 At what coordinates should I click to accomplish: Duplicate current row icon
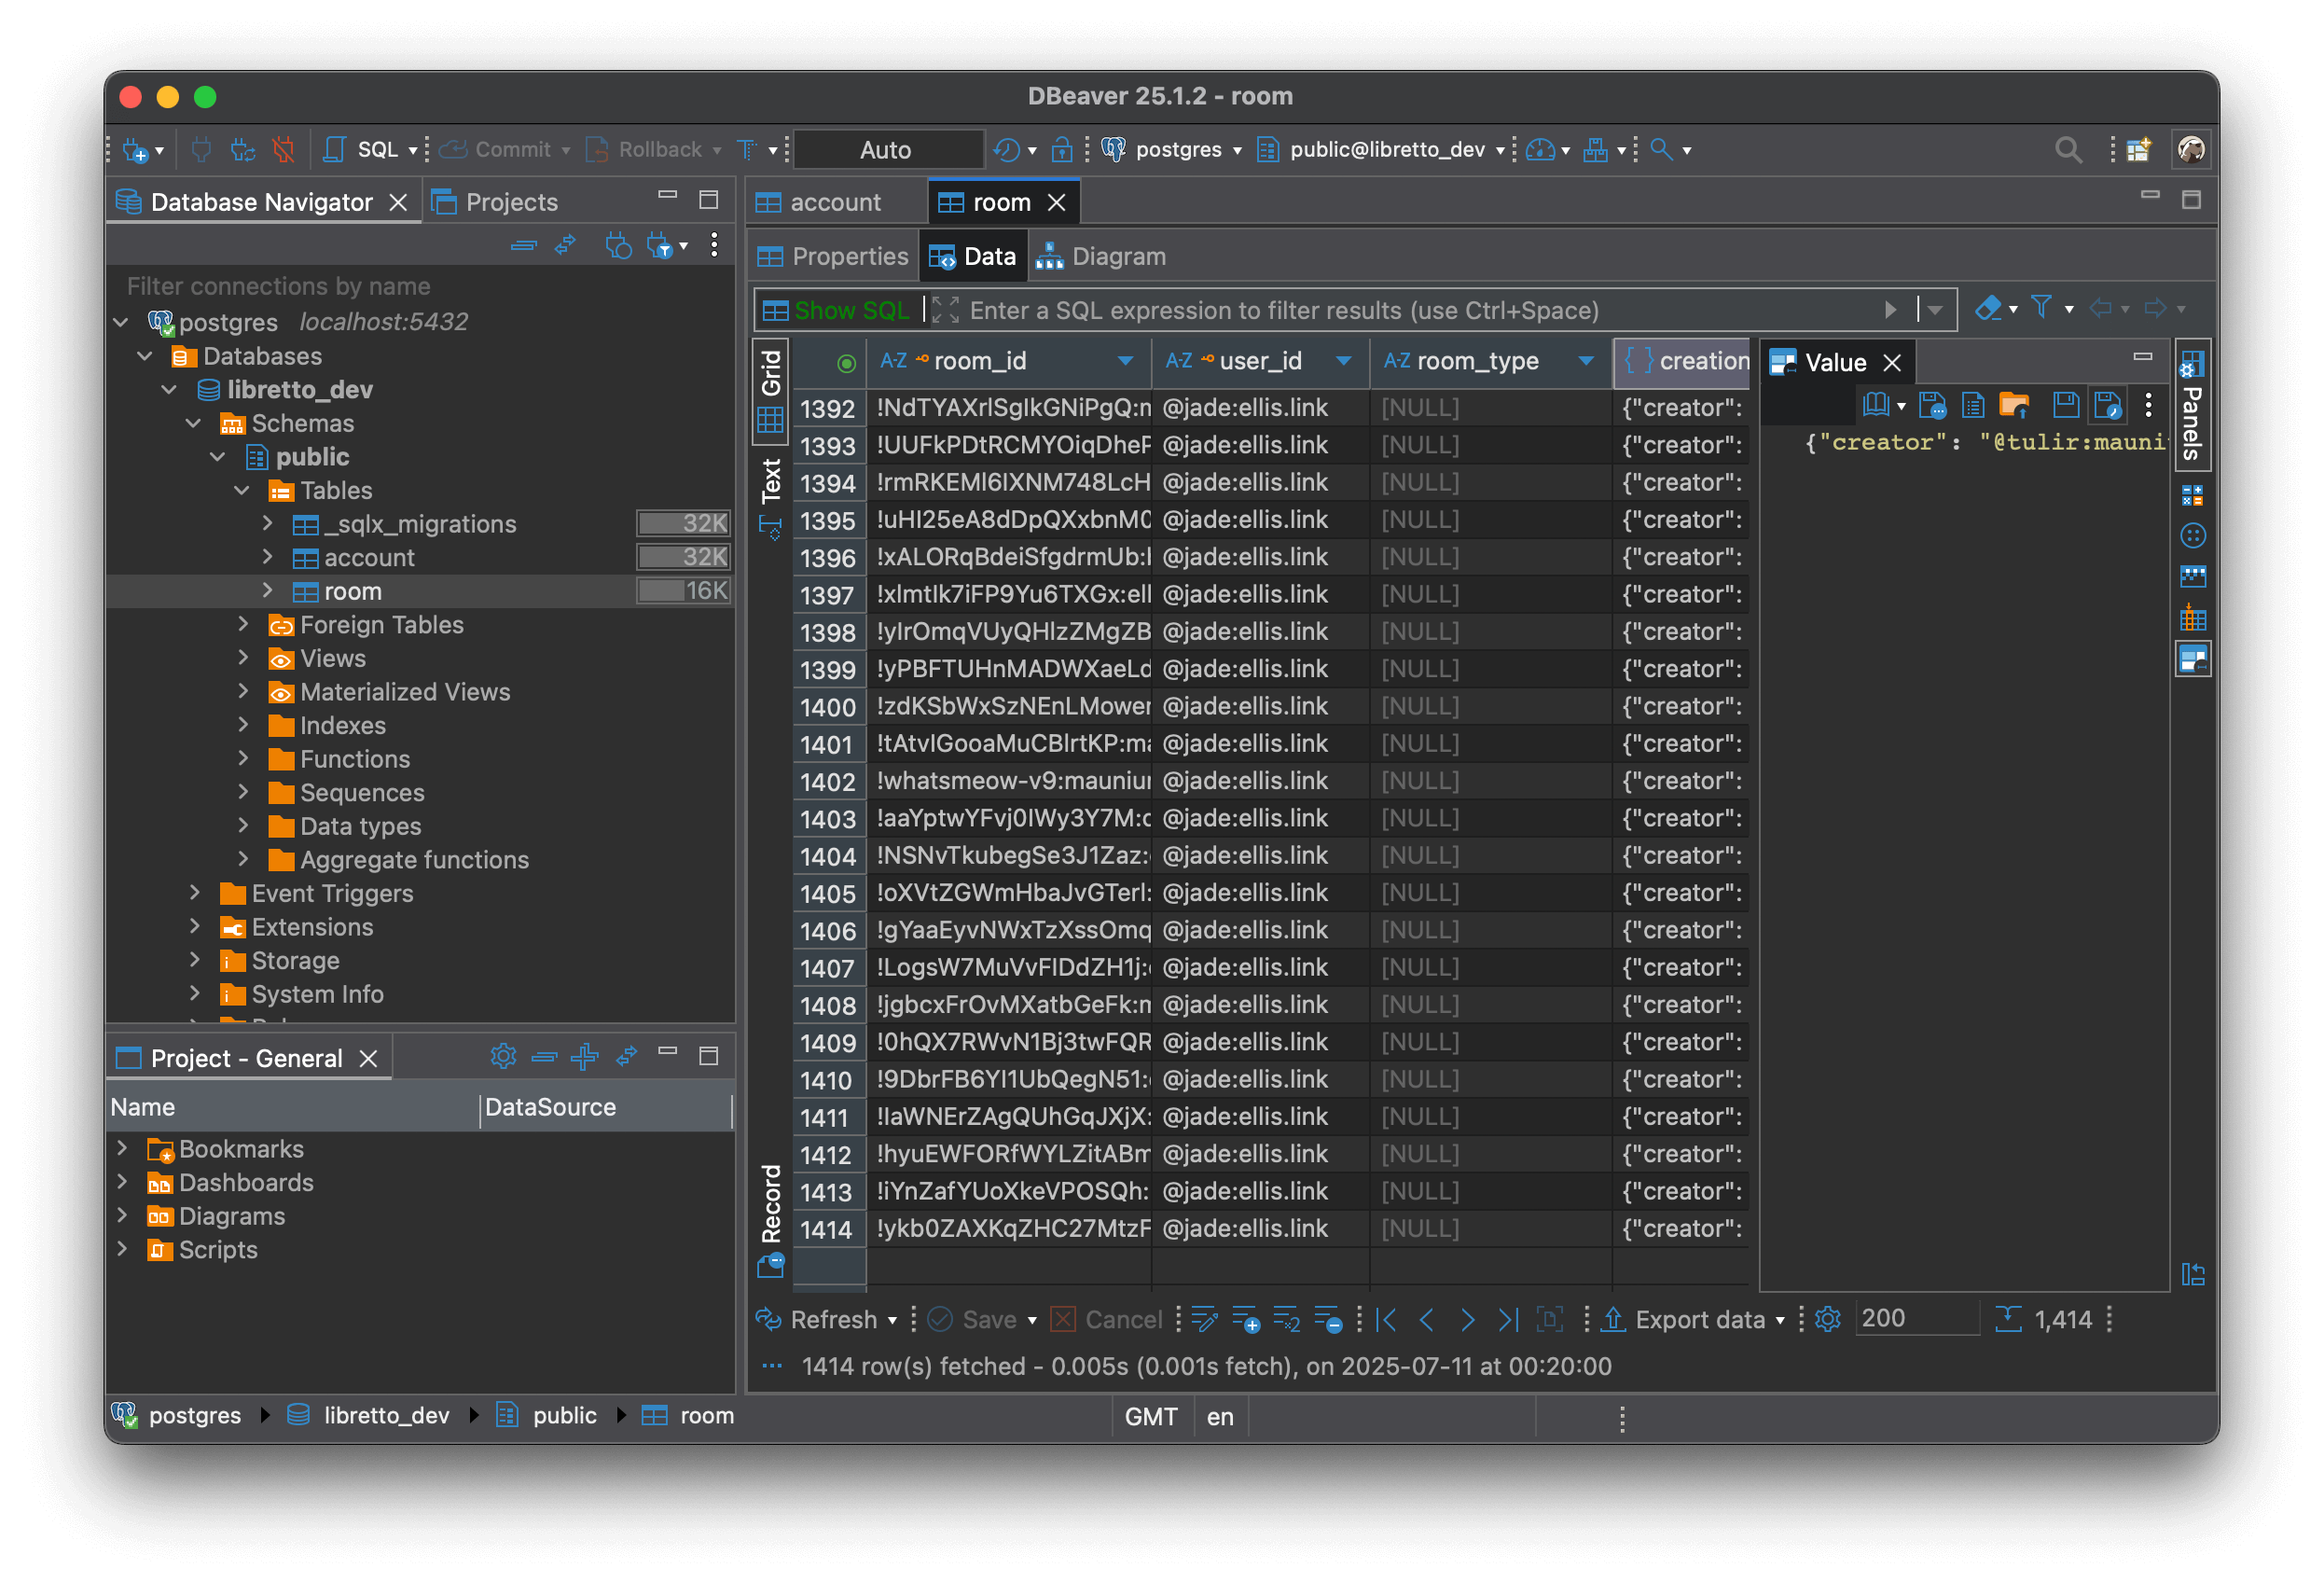pos(1286,1320)
